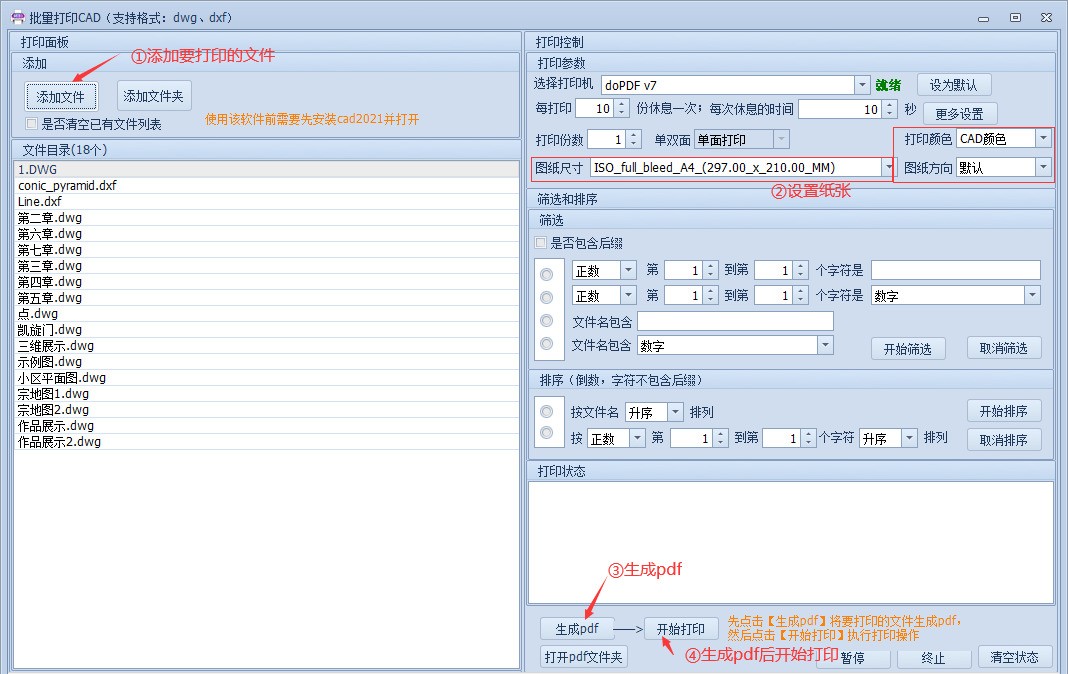Viewport: 1068px width, 674px height.
Task: Click the 每打印 count spinner
Action: tap(602, 109)
